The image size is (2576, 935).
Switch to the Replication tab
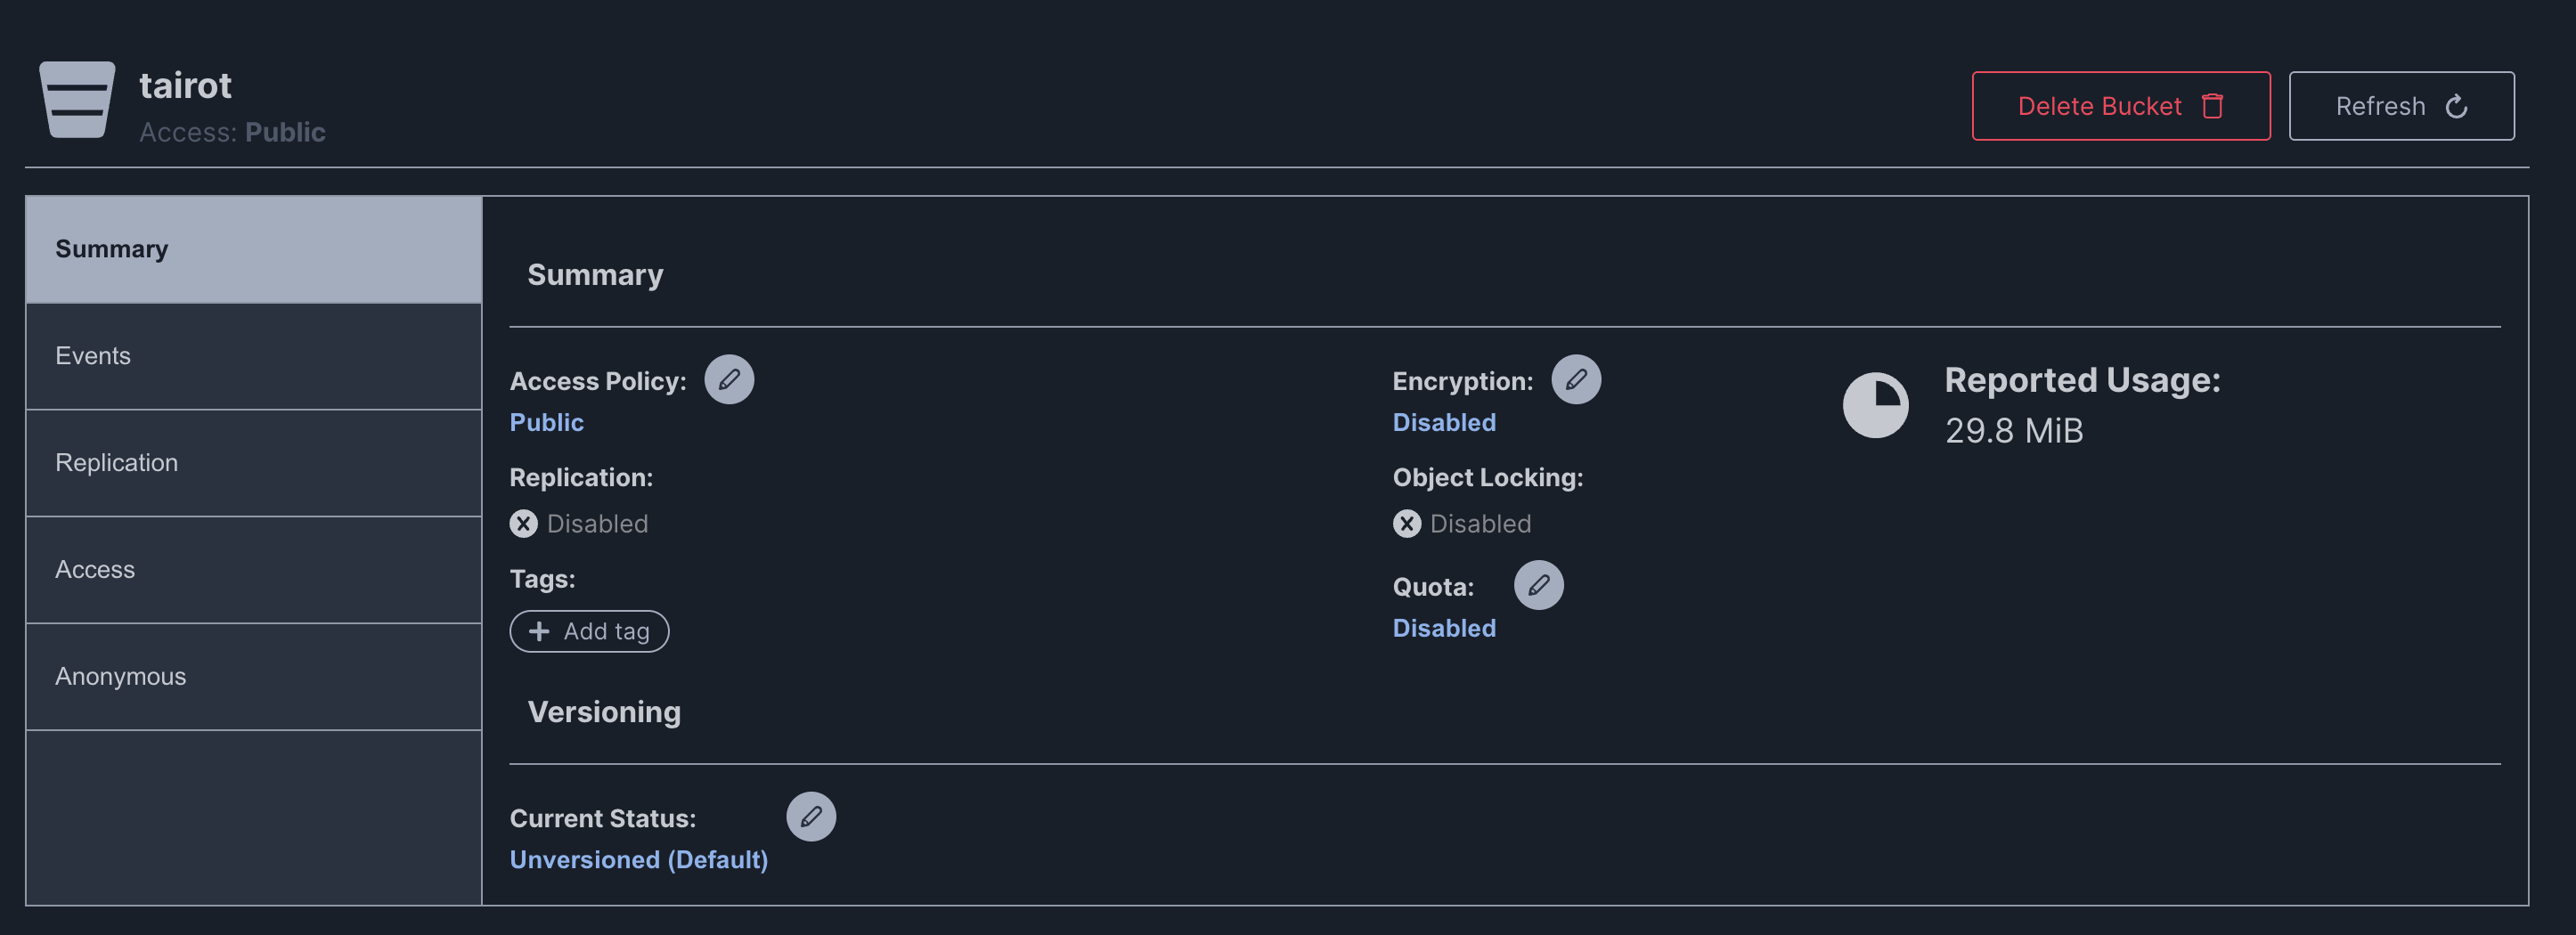point(253,463)
